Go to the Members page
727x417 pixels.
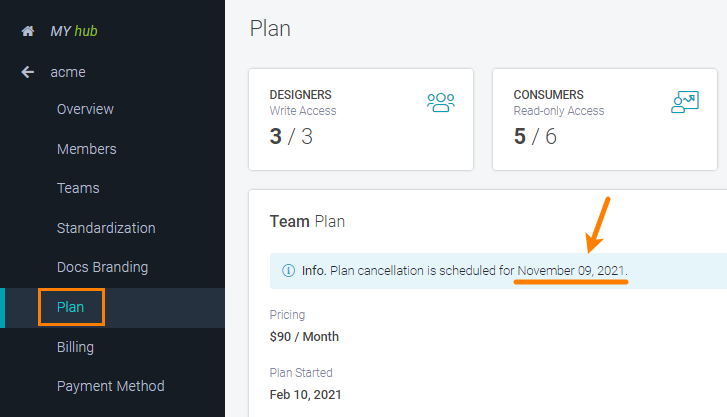click(x=86, y=149)
